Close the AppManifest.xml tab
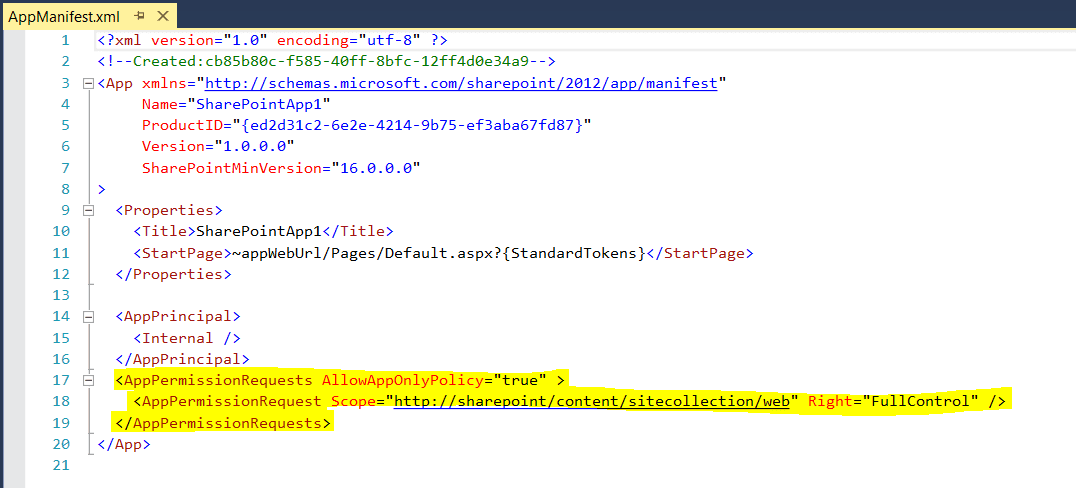Screen dimensions: 1076x488 pos(163,15)
